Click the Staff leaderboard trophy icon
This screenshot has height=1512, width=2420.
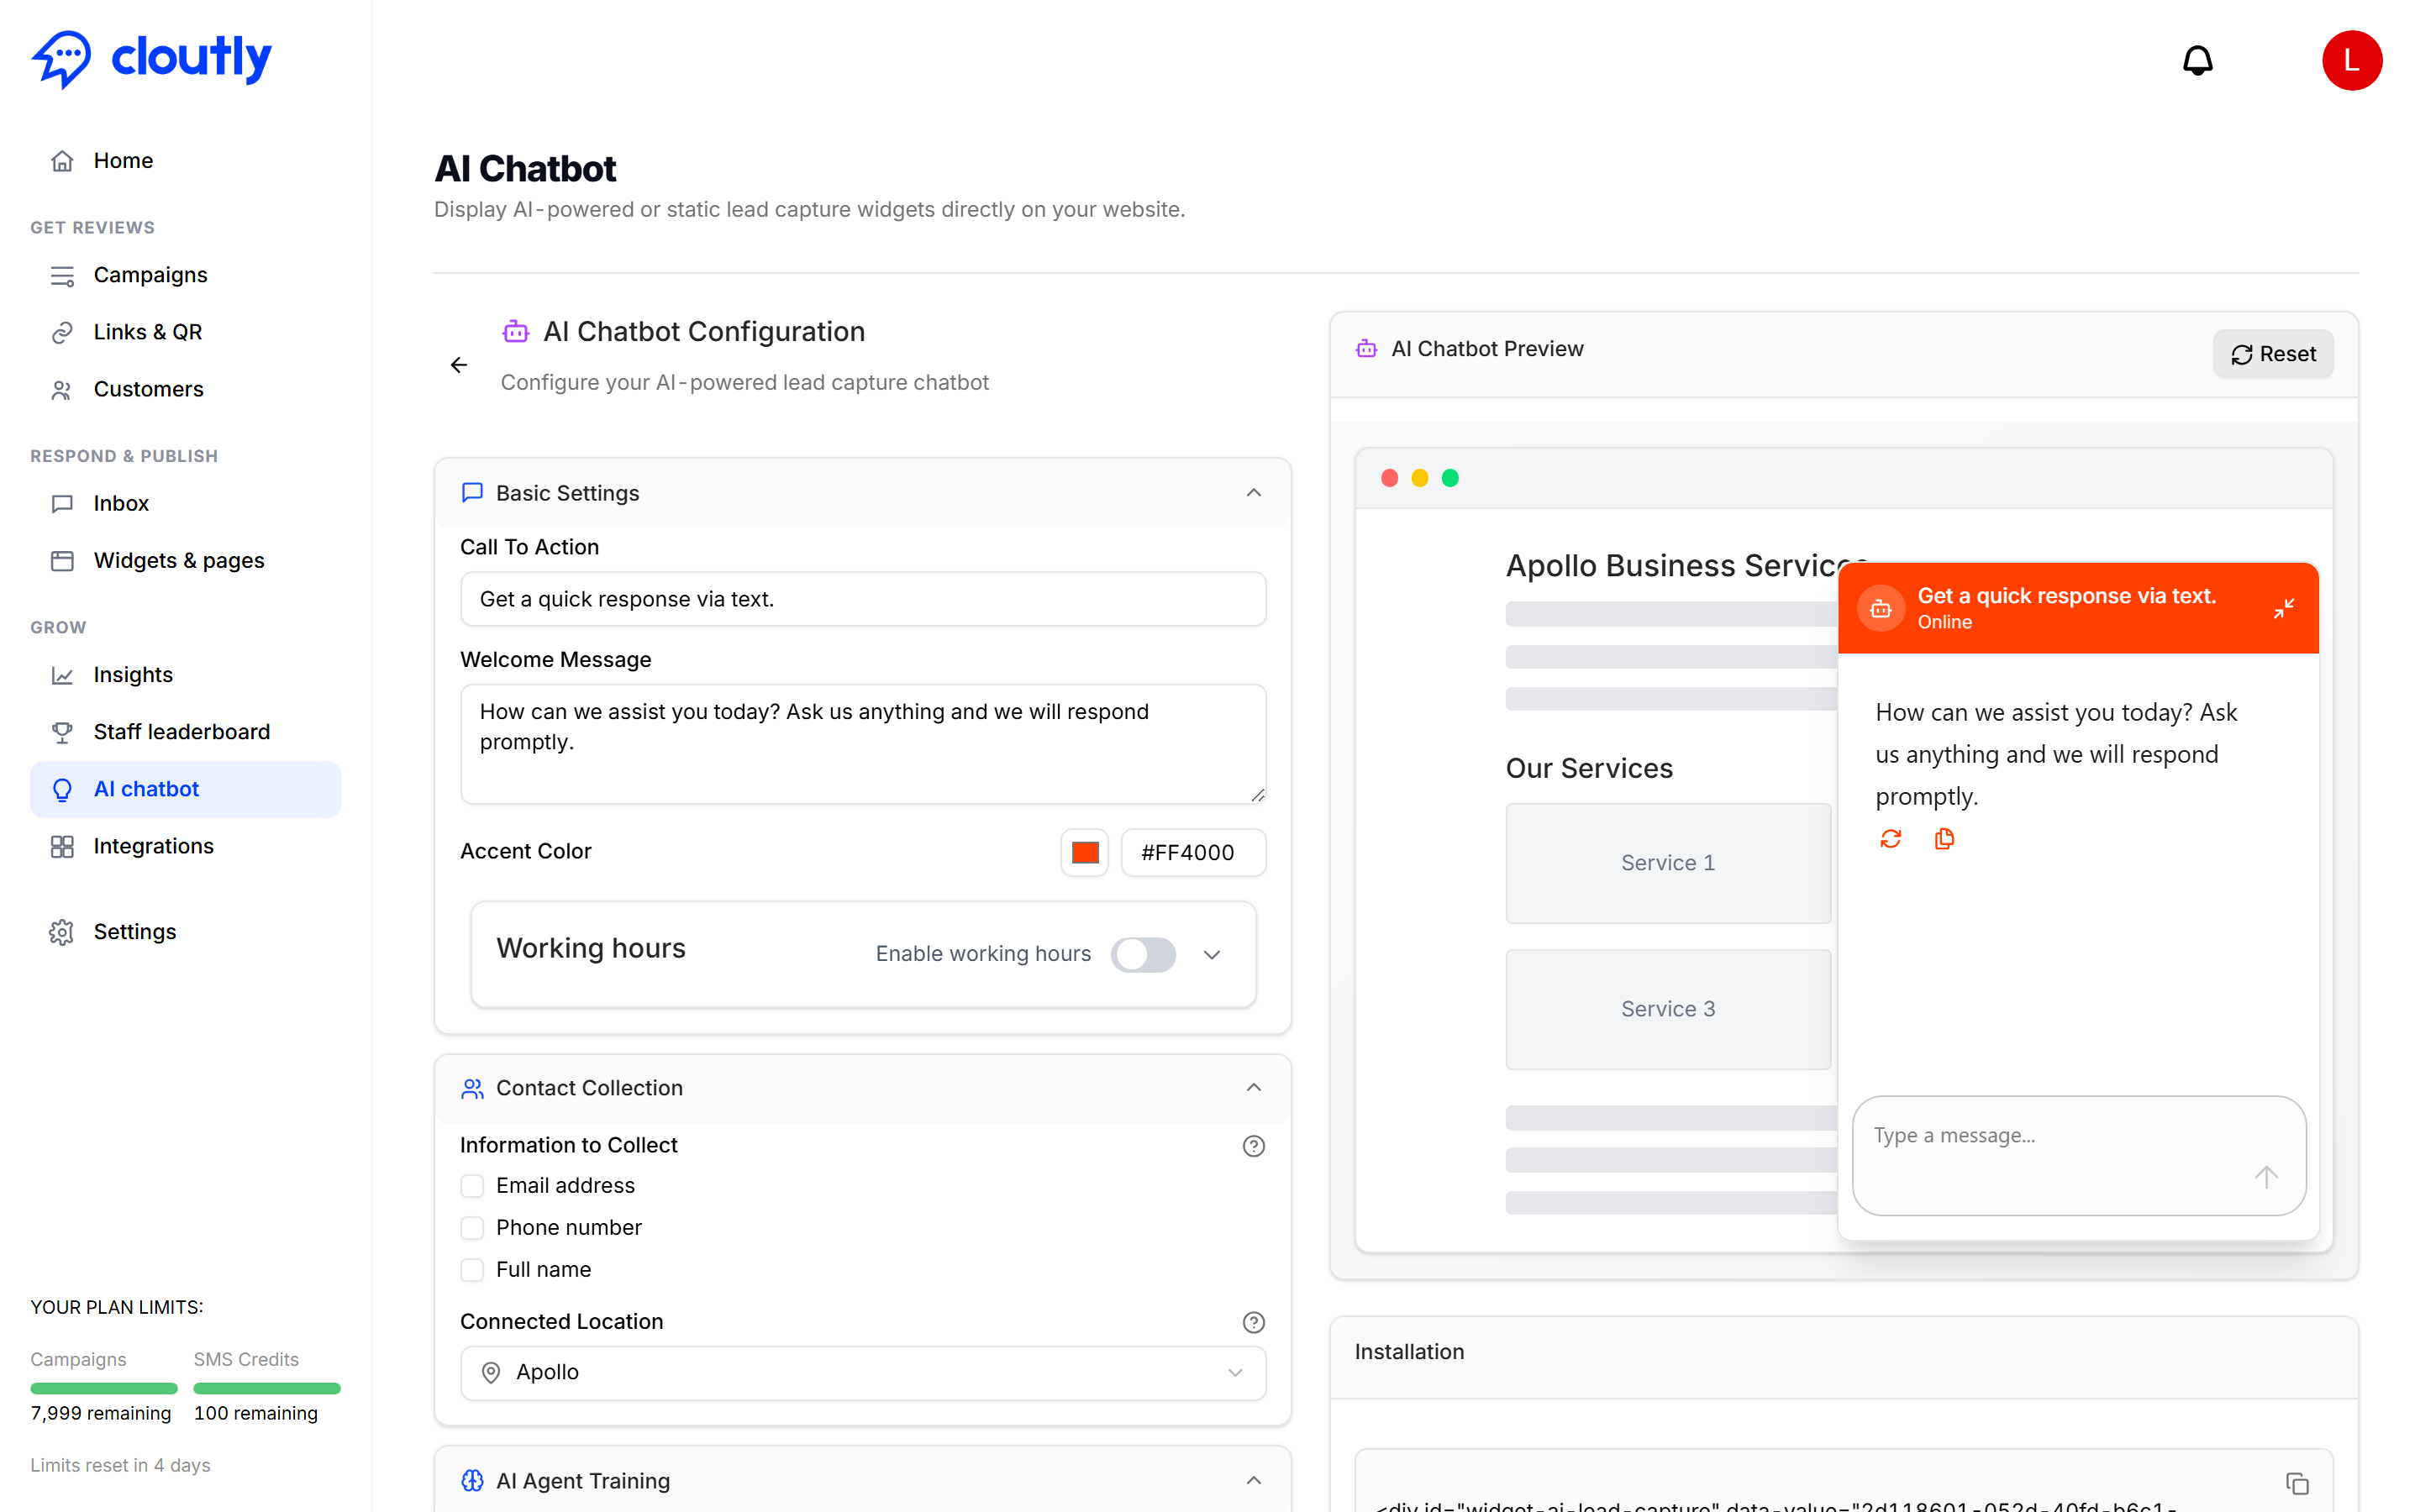tap(62, 732)
